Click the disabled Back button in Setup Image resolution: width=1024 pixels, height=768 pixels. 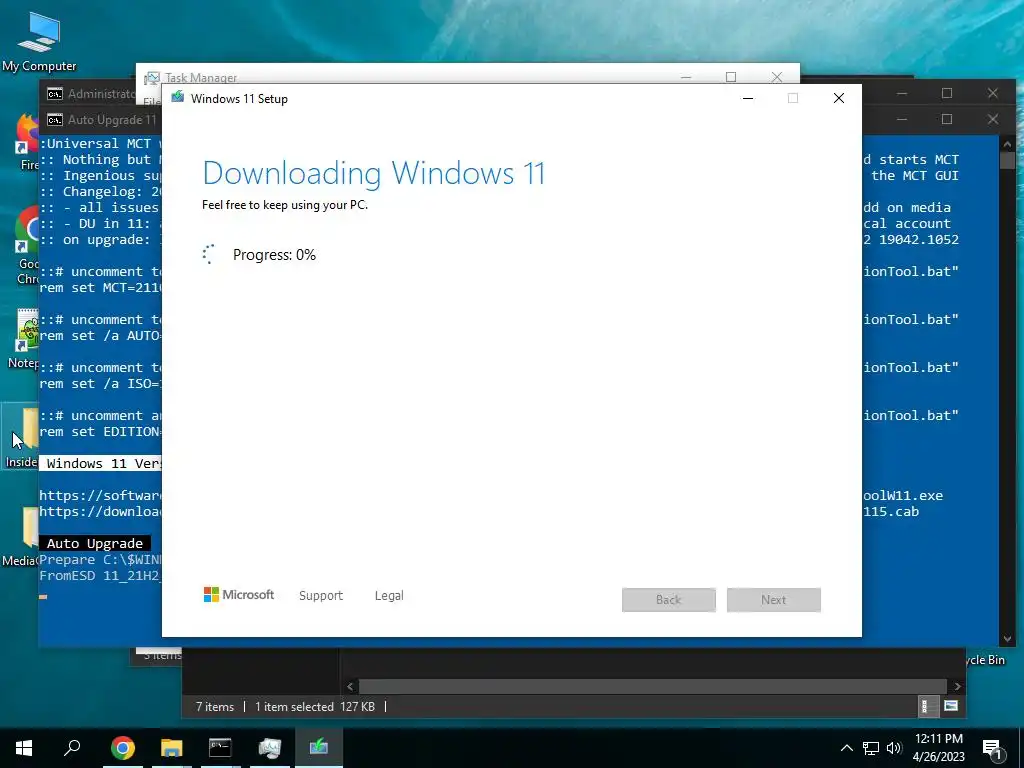click(x=669, y=600)
